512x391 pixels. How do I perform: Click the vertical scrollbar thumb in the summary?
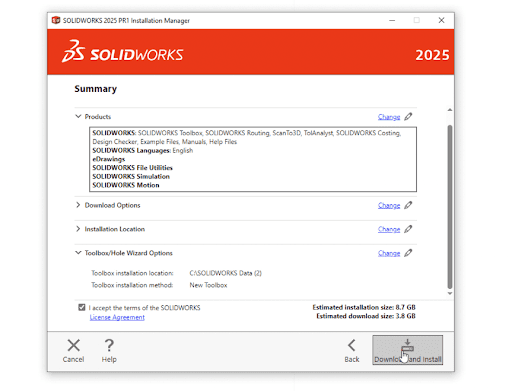click(450, 207)
